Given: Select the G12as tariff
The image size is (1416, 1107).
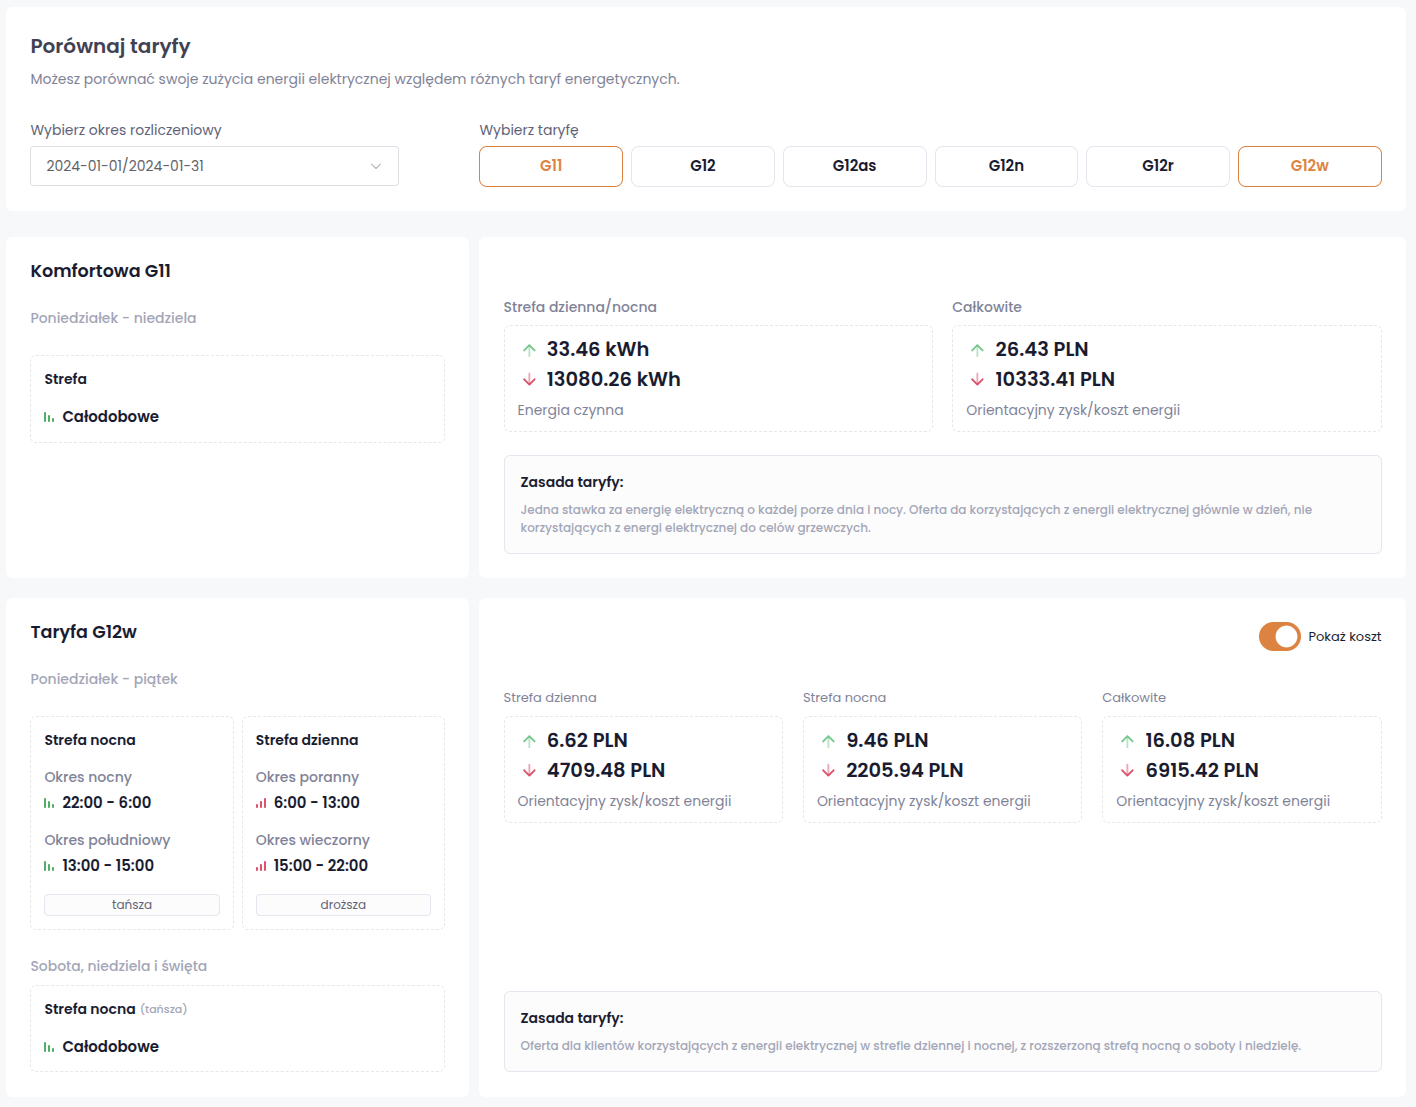Looking at the screenshot, I should (854, 166).
